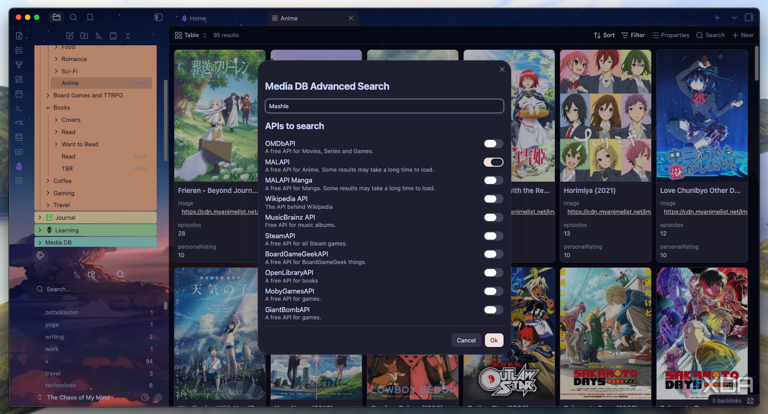
Task: Toggle auto-reveal current file icon
Action: (x=113, y=36)
